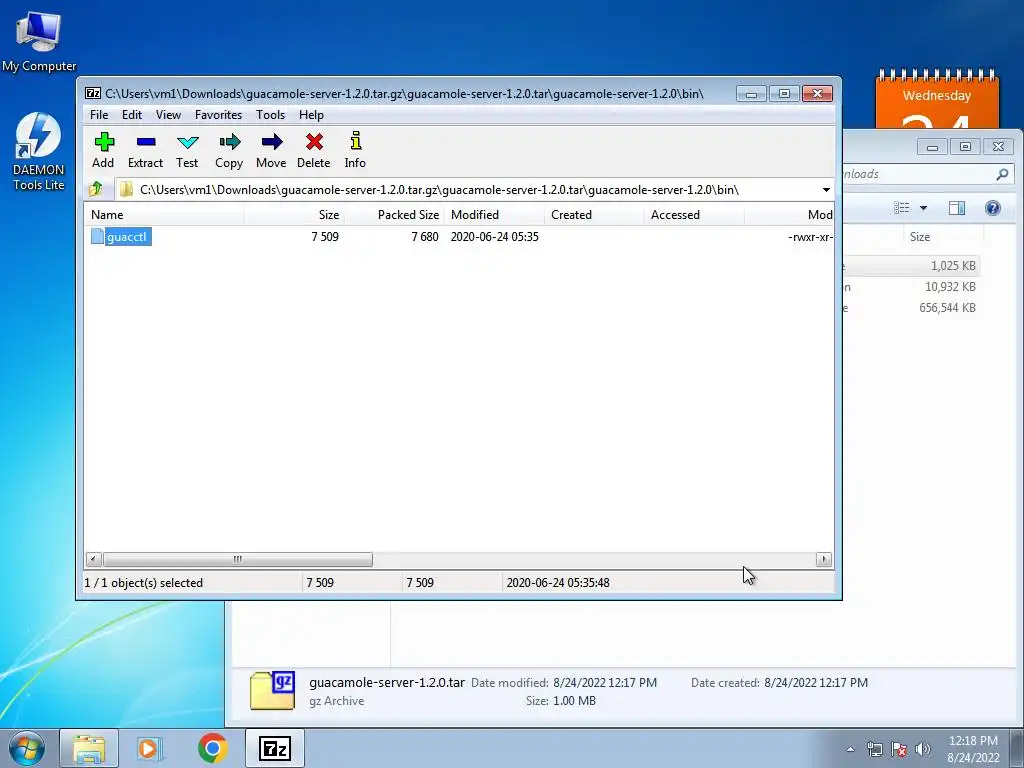Open the Edit menu

132,115
